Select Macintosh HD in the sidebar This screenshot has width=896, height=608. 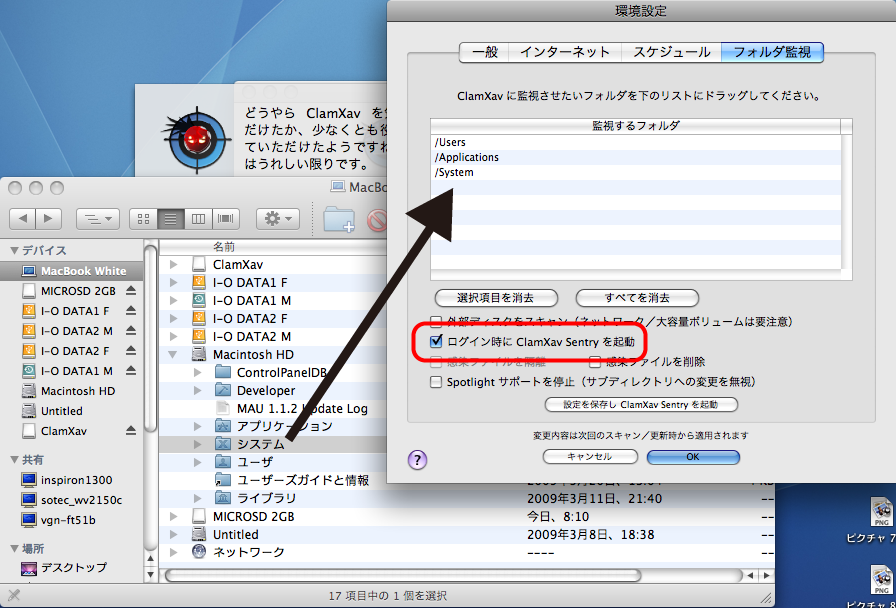tap(71, 391)
